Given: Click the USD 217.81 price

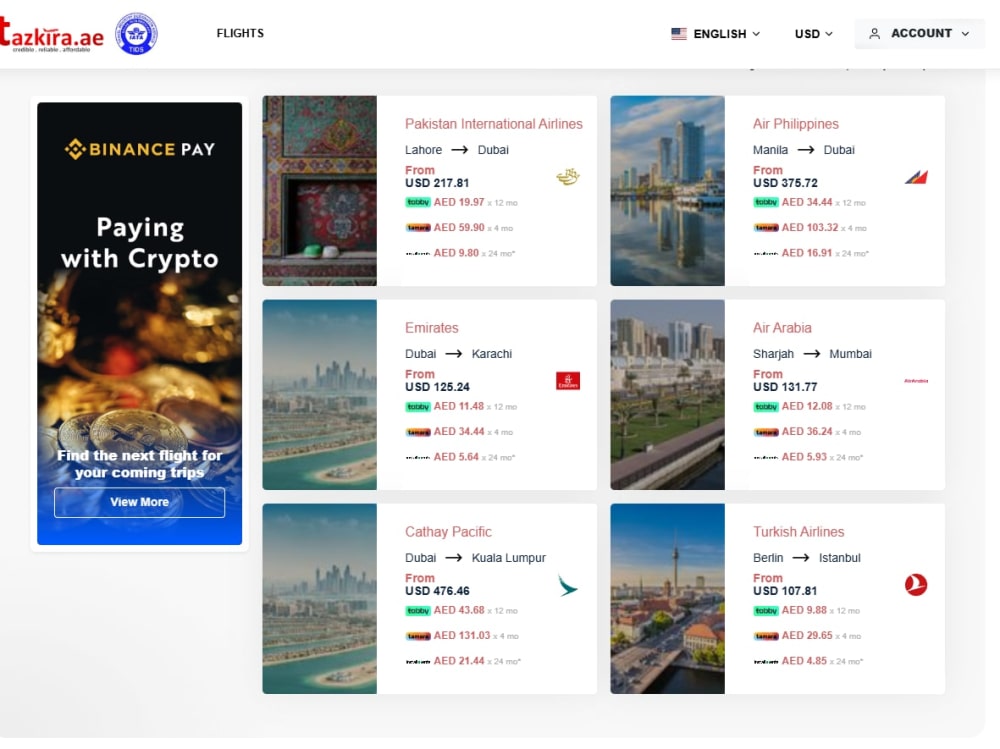Looking at the screenshot, I should pyautogui.click(x=437, y=183).
